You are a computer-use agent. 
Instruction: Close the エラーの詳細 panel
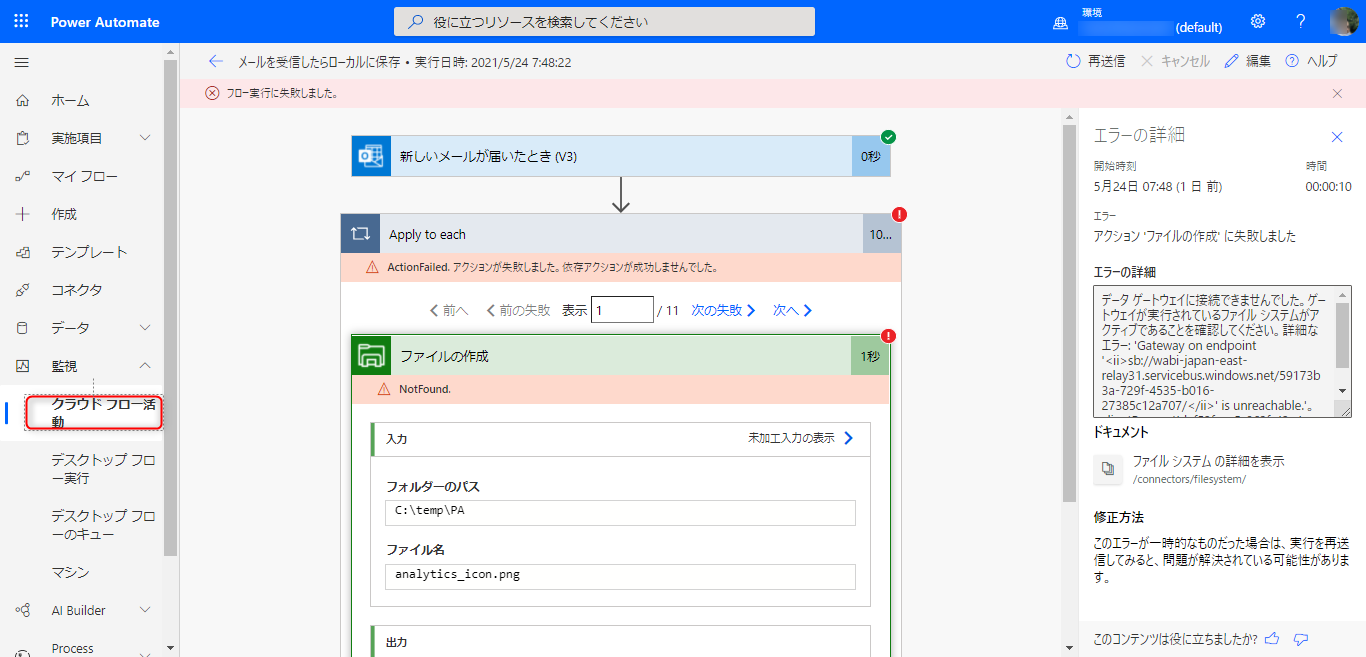coord(1337,136)
